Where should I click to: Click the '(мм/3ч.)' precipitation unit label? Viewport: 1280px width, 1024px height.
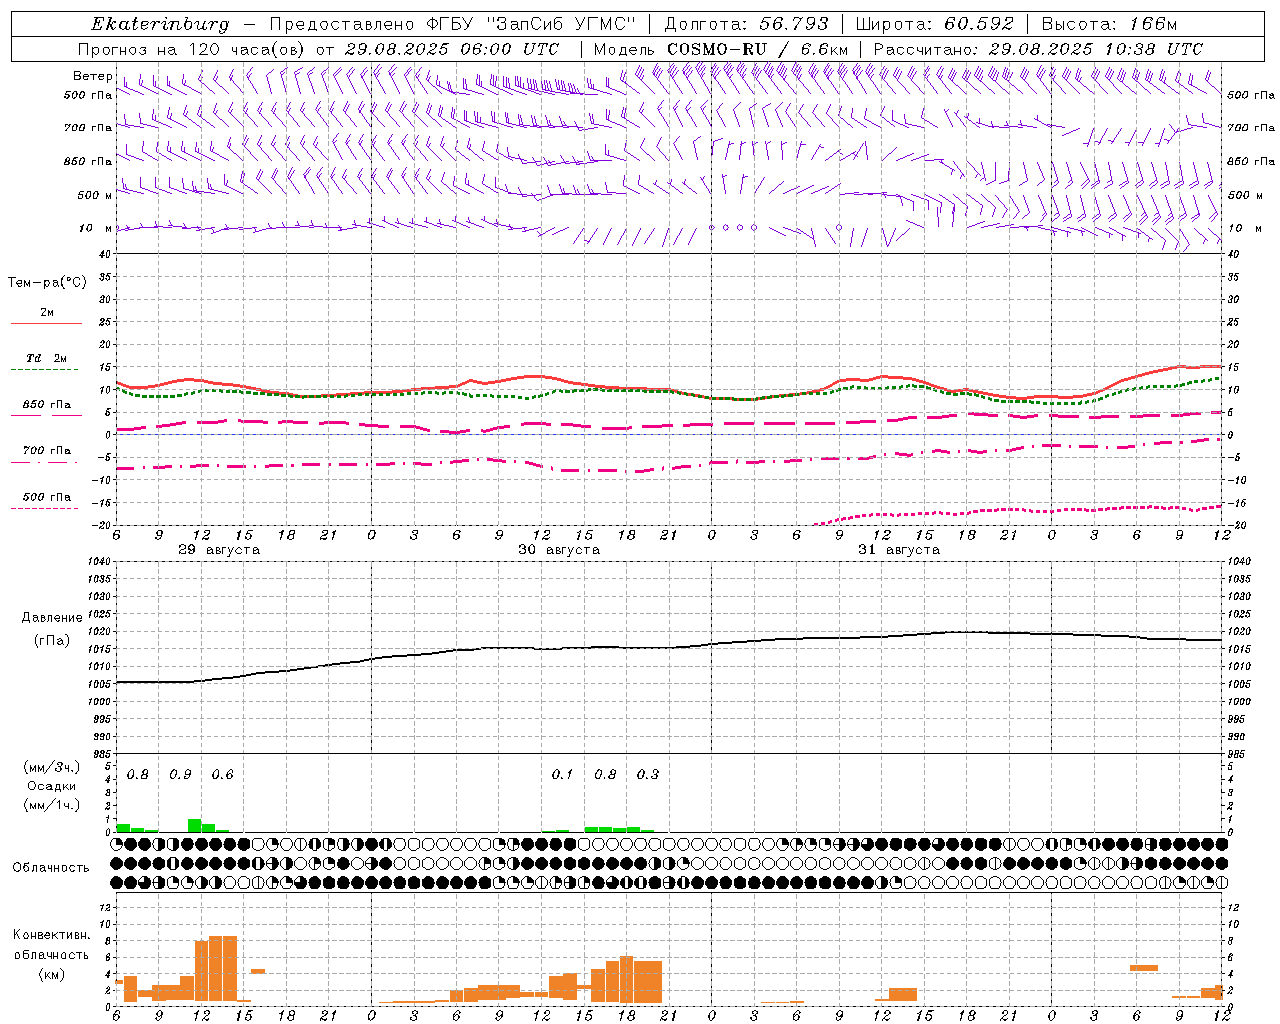[x=52, y=768]
